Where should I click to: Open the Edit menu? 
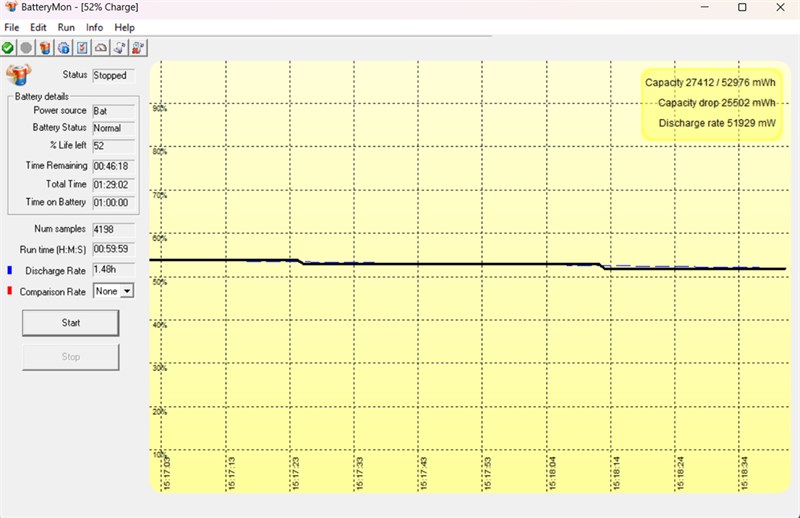tap(38, 28)
